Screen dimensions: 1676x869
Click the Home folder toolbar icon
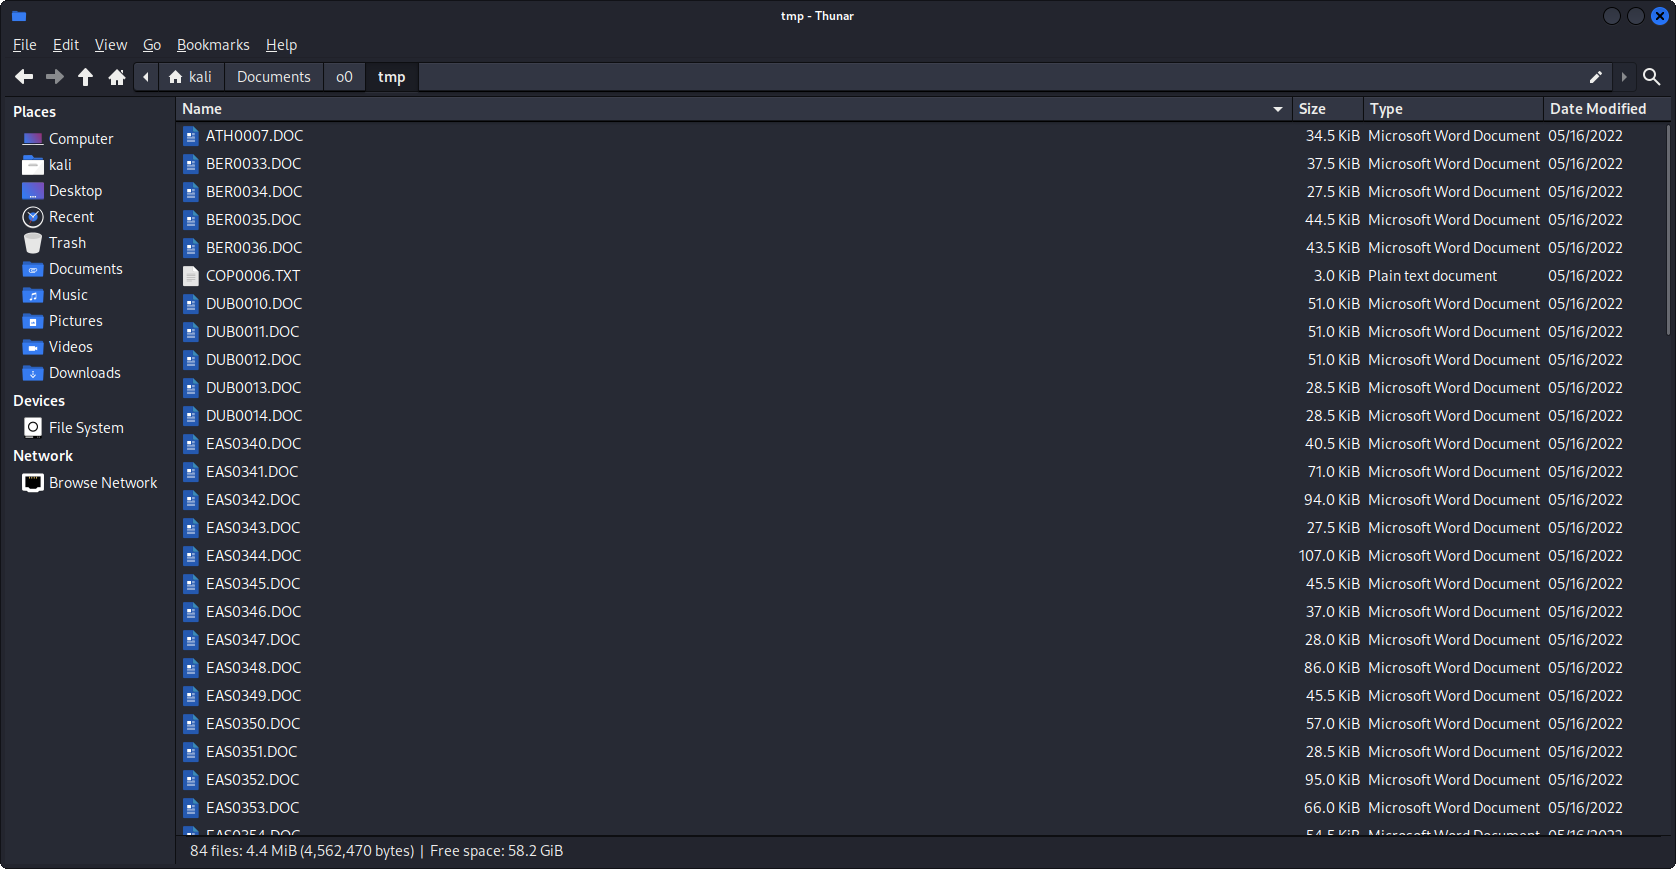click(117, 77)
